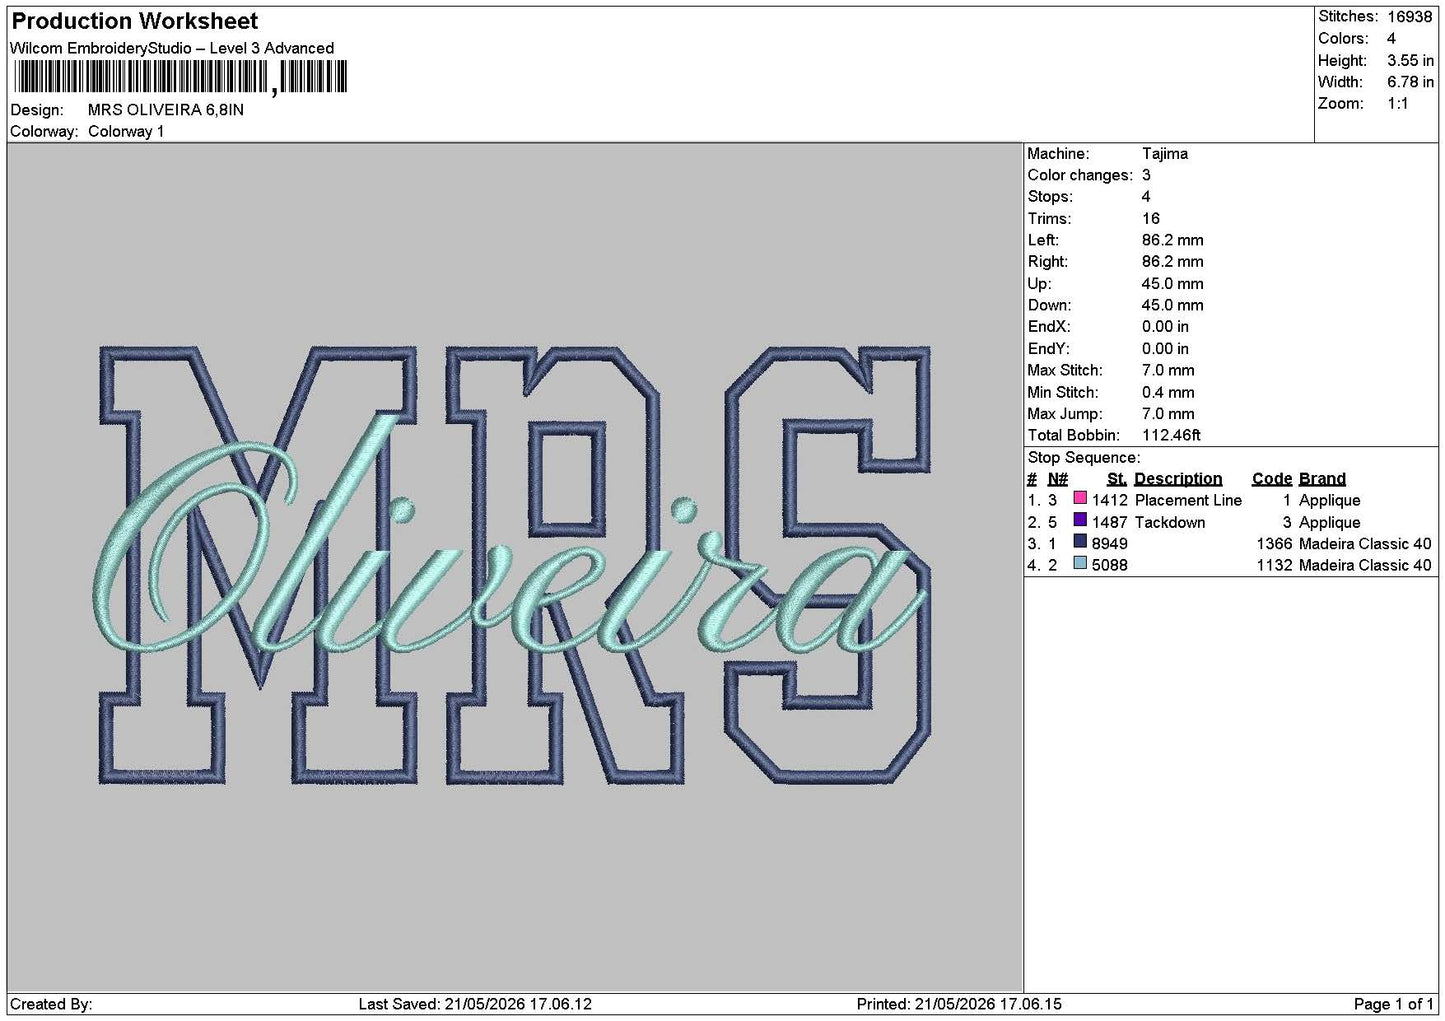The image size is (1445, 1021).
Task: Click the Height value '3.55 in'
Action: pos(1410,61)
